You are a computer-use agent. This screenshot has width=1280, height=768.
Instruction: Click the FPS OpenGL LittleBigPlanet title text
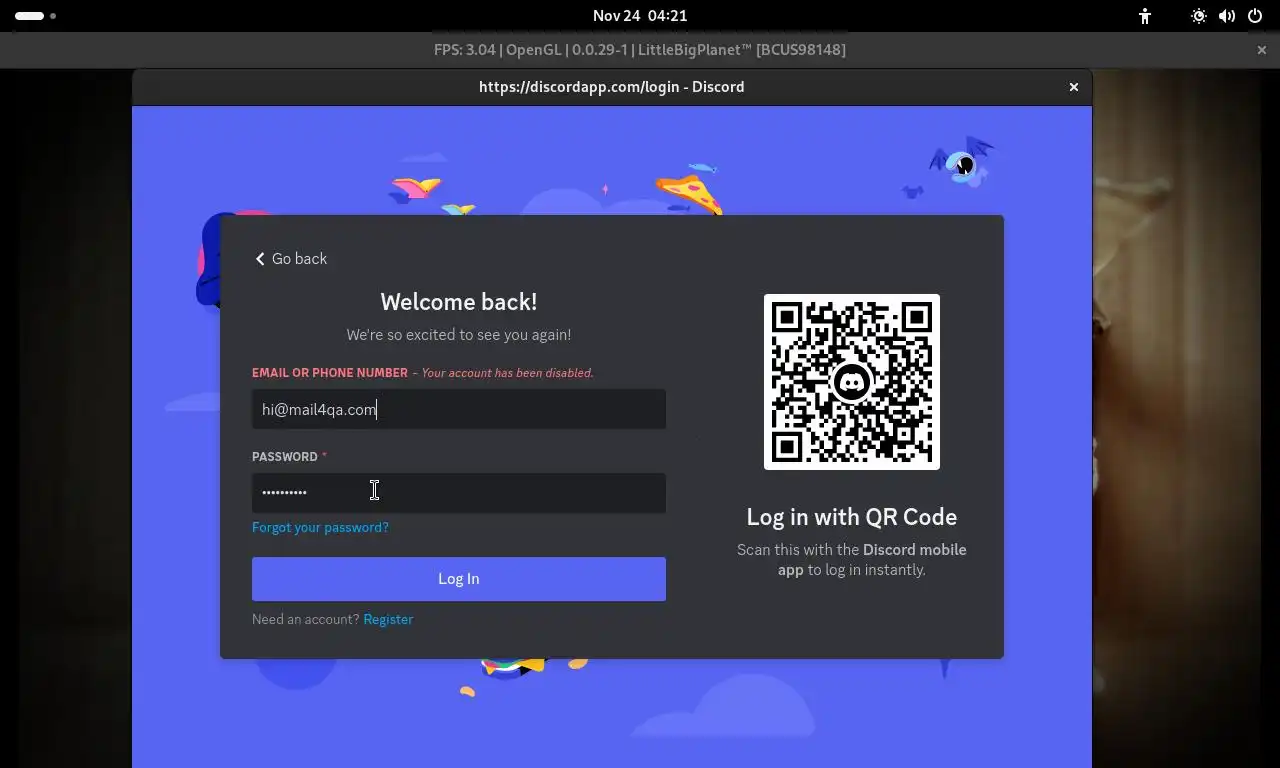coord(640,50)
